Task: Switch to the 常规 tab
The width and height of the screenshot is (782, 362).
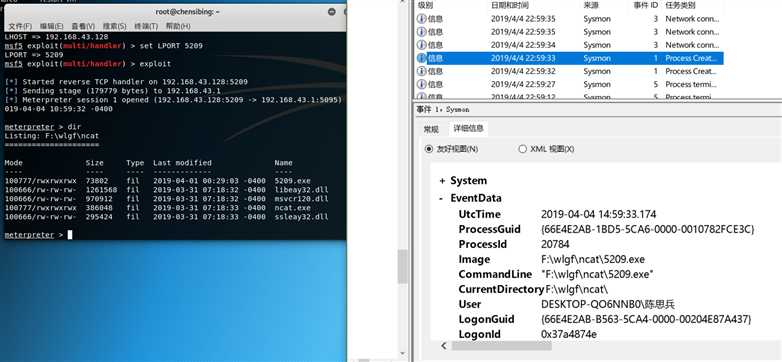Action: (431, 129)
